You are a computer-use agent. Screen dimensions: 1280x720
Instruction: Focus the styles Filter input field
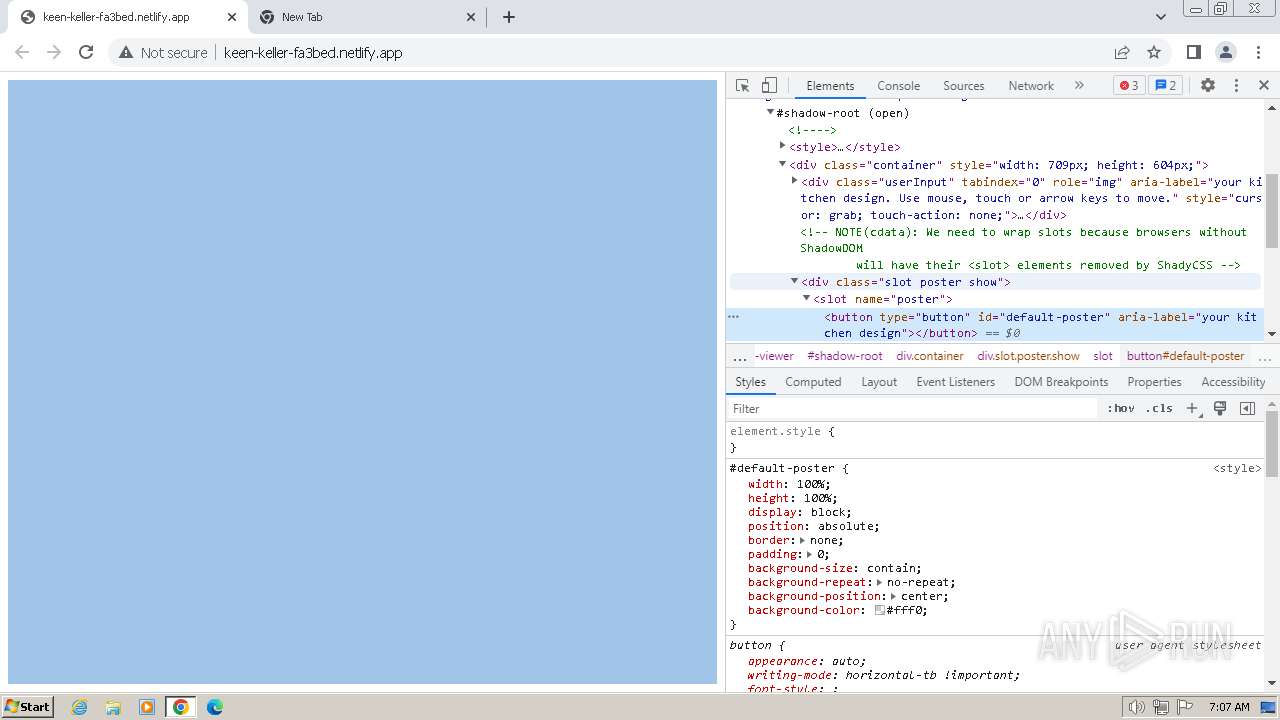click(x=912, y=408)
